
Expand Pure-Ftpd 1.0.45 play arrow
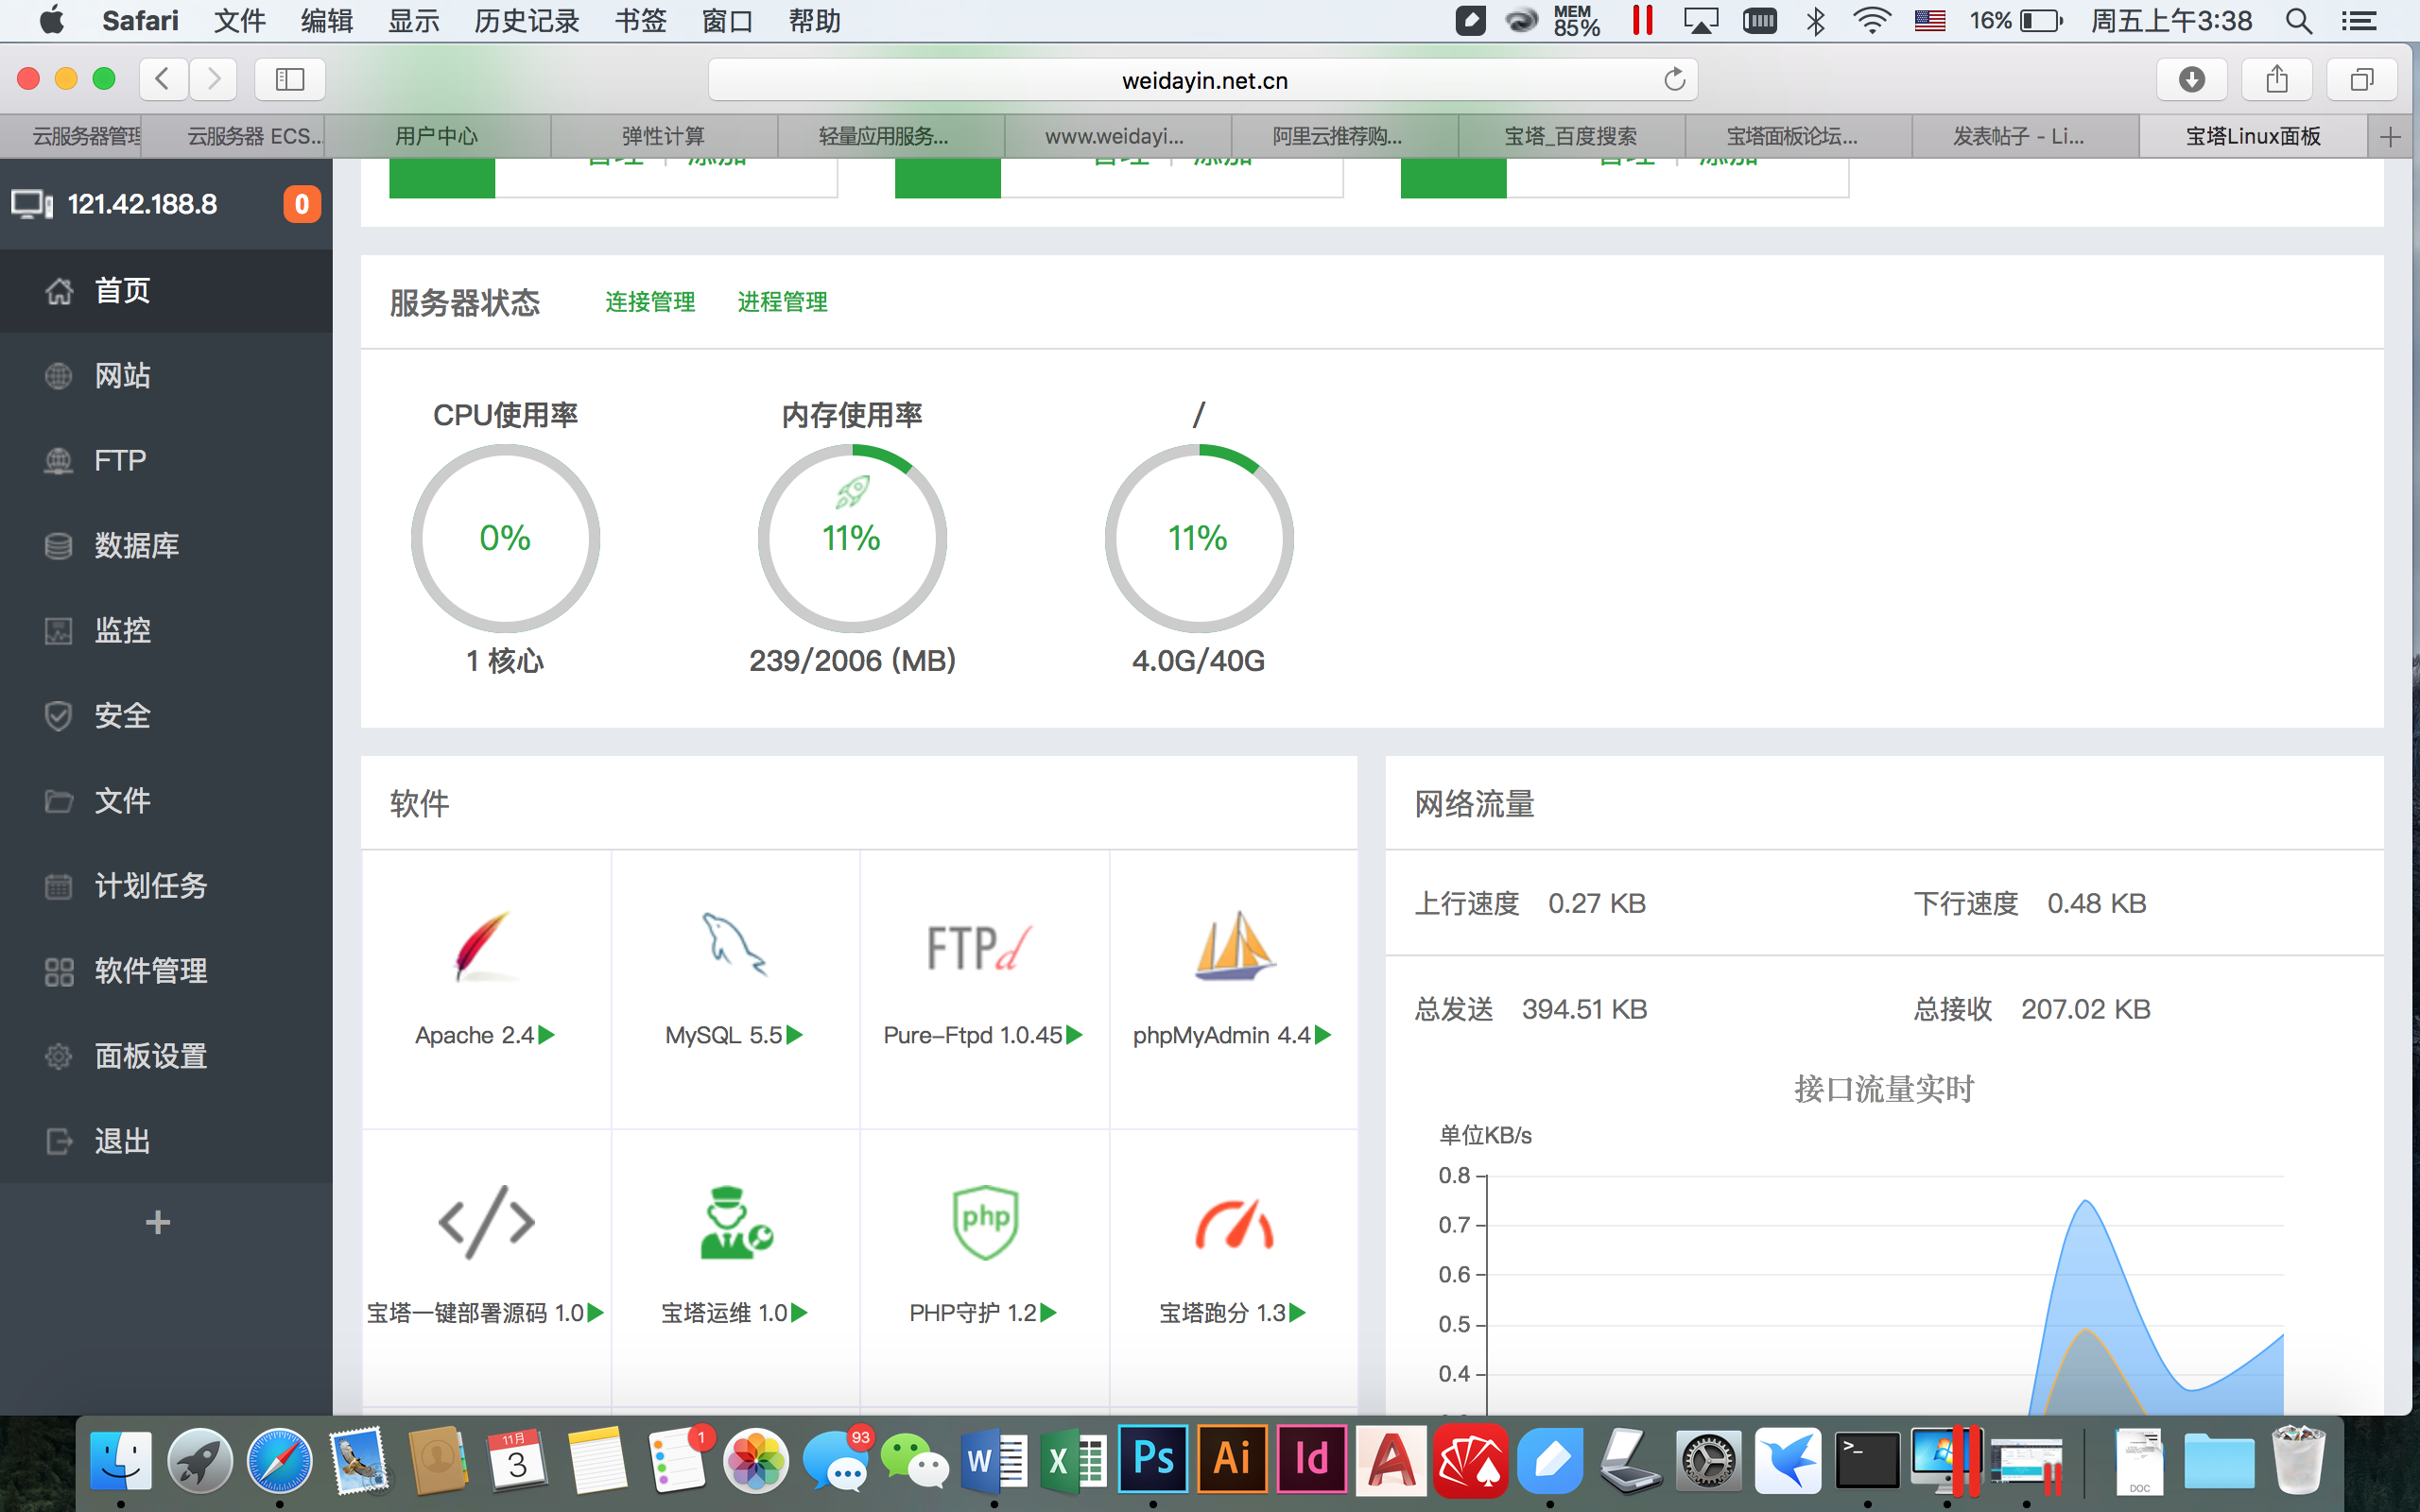pos(1075,1035)
